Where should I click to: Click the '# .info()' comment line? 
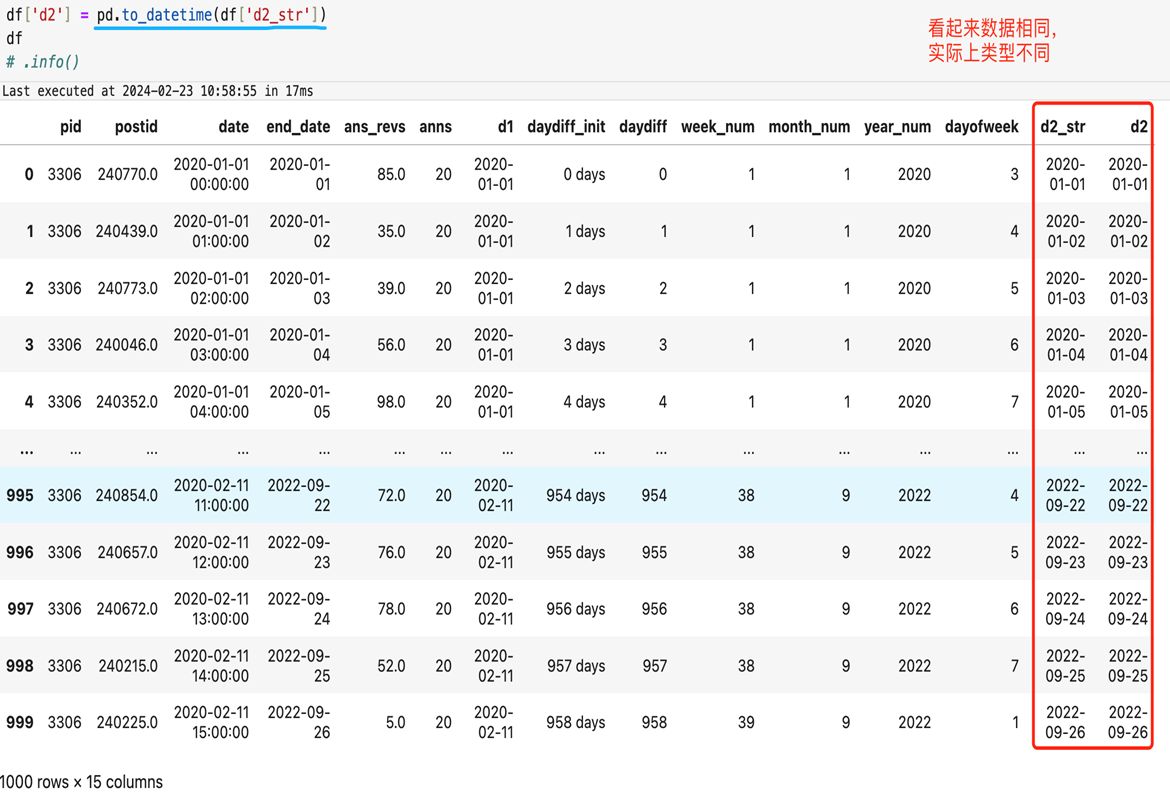tap(43, 62)
